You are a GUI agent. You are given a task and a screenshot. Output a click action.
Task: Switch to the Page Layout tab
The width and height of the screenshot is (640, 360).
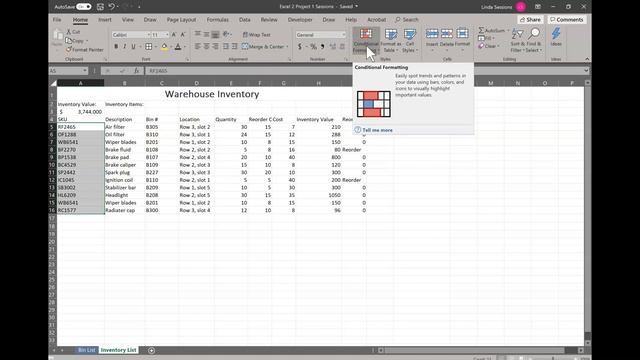pyautogui.click(x=181, y=20)
